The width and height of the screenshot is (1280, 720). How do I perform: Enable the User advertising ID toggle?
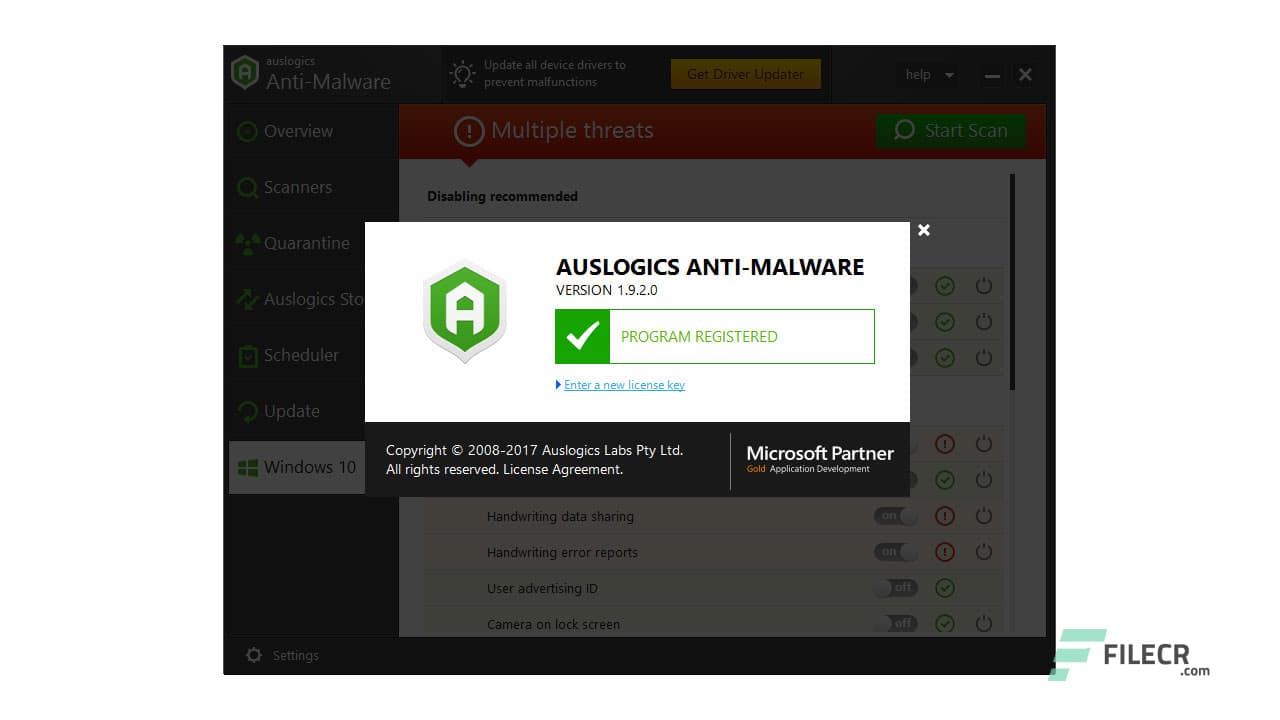pyautogui.click(x=897, y=588)
